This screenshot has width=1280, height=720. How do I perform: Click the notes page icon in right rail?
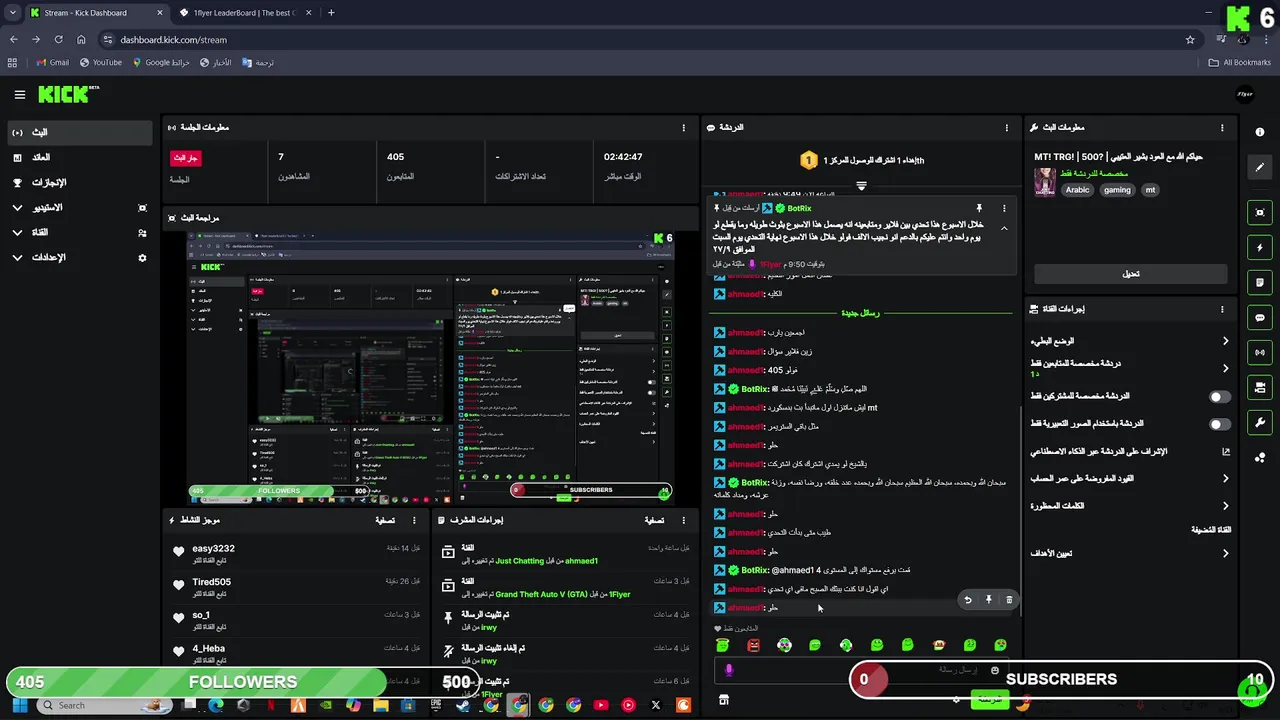(1260, 282)
